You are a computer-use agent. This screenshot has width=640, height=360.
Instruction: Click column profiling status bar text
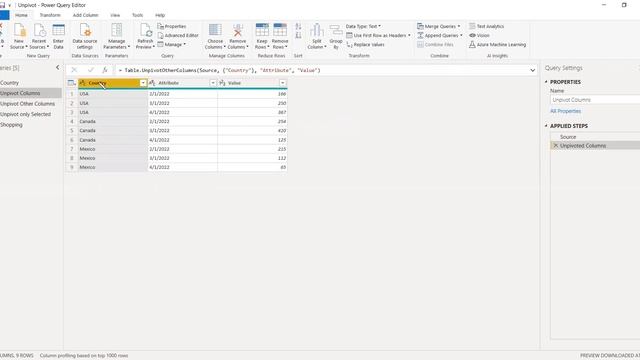pyautogui.click(x=84, y=356)
